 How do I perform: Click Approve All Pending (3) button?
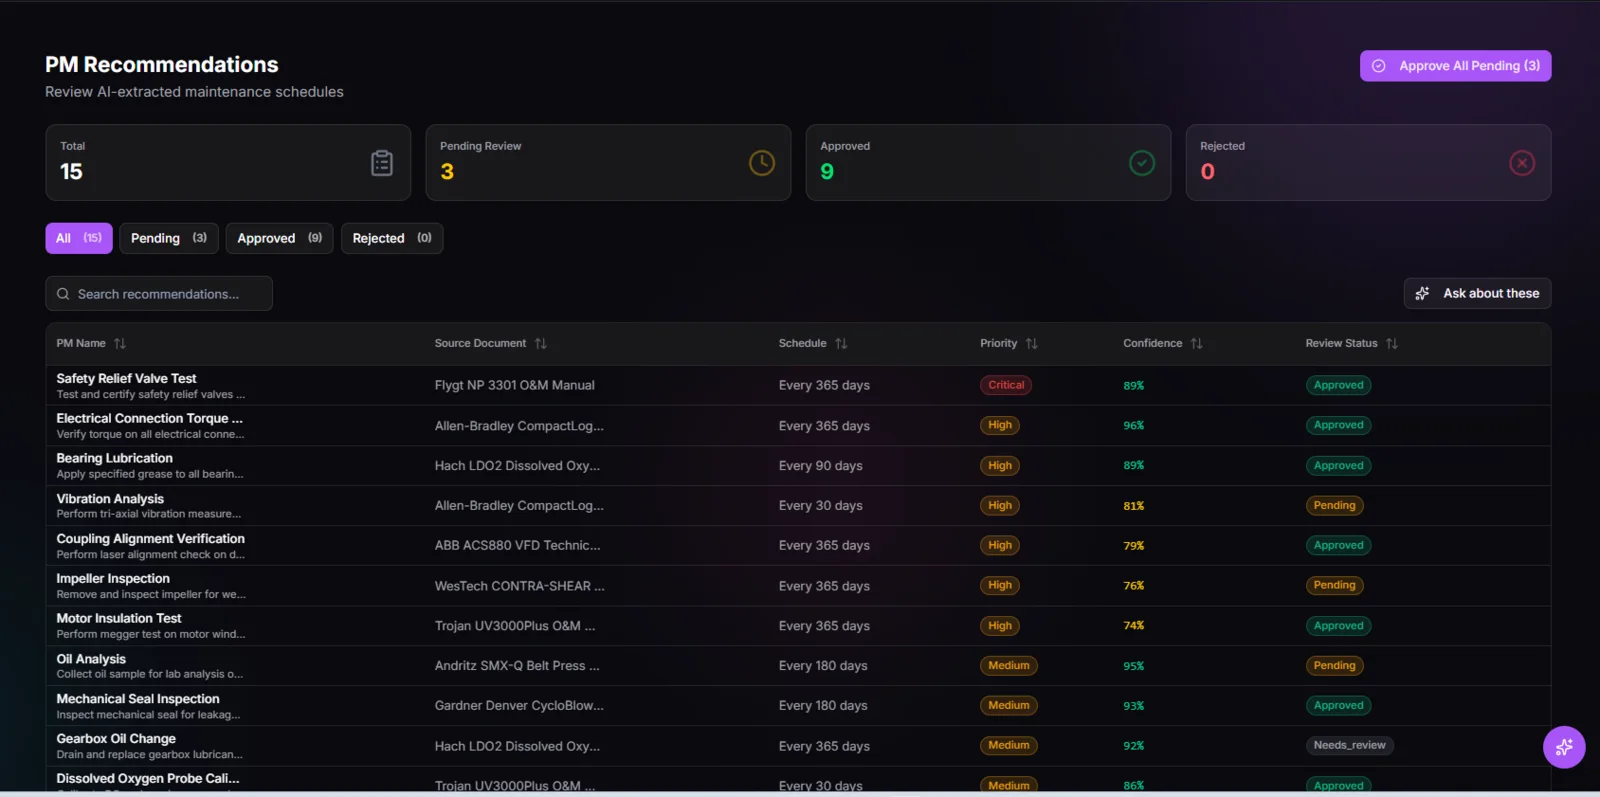1455,66
